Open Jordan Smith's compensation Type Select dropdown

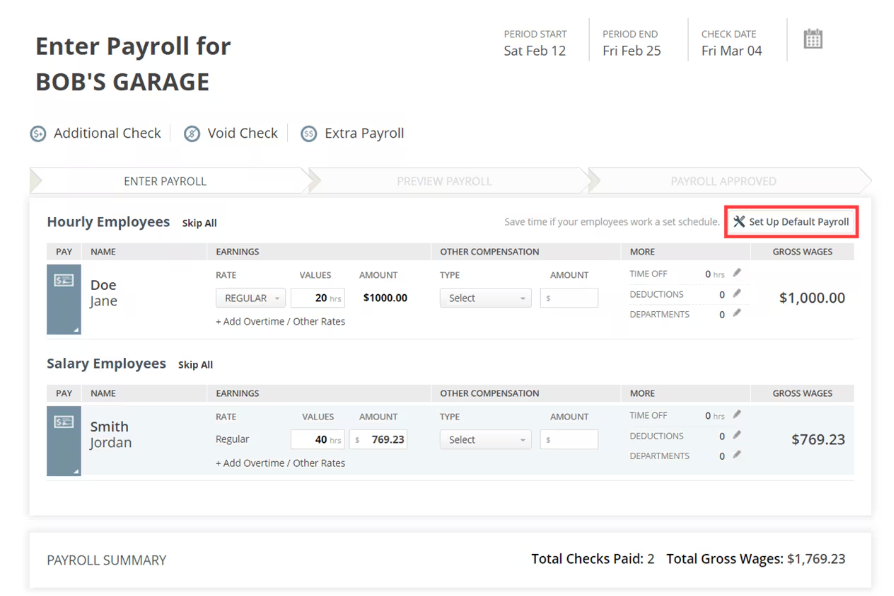[485, 438]
